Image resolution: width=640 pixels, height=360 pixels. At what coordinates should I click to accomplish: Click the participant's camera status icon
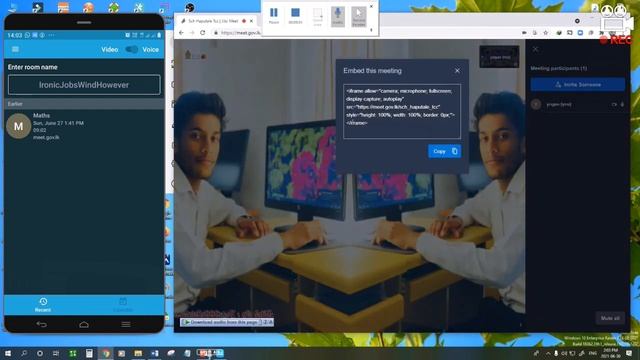pos(614,104)
